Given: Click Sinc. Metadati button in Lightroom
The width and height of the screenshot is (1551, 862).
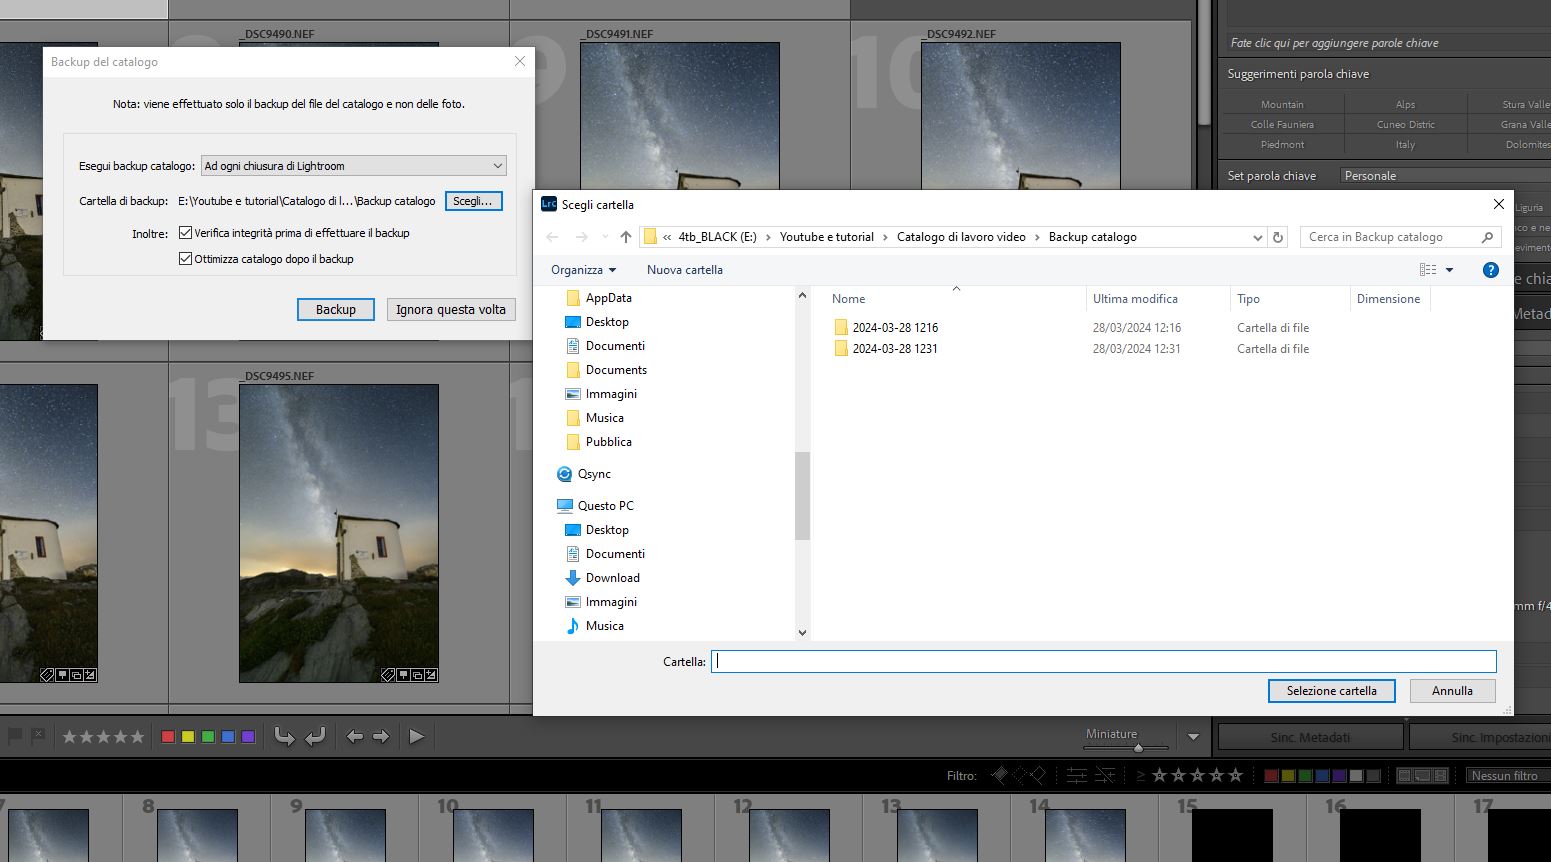Looking at the screenshot, I should coord(1310,738).
